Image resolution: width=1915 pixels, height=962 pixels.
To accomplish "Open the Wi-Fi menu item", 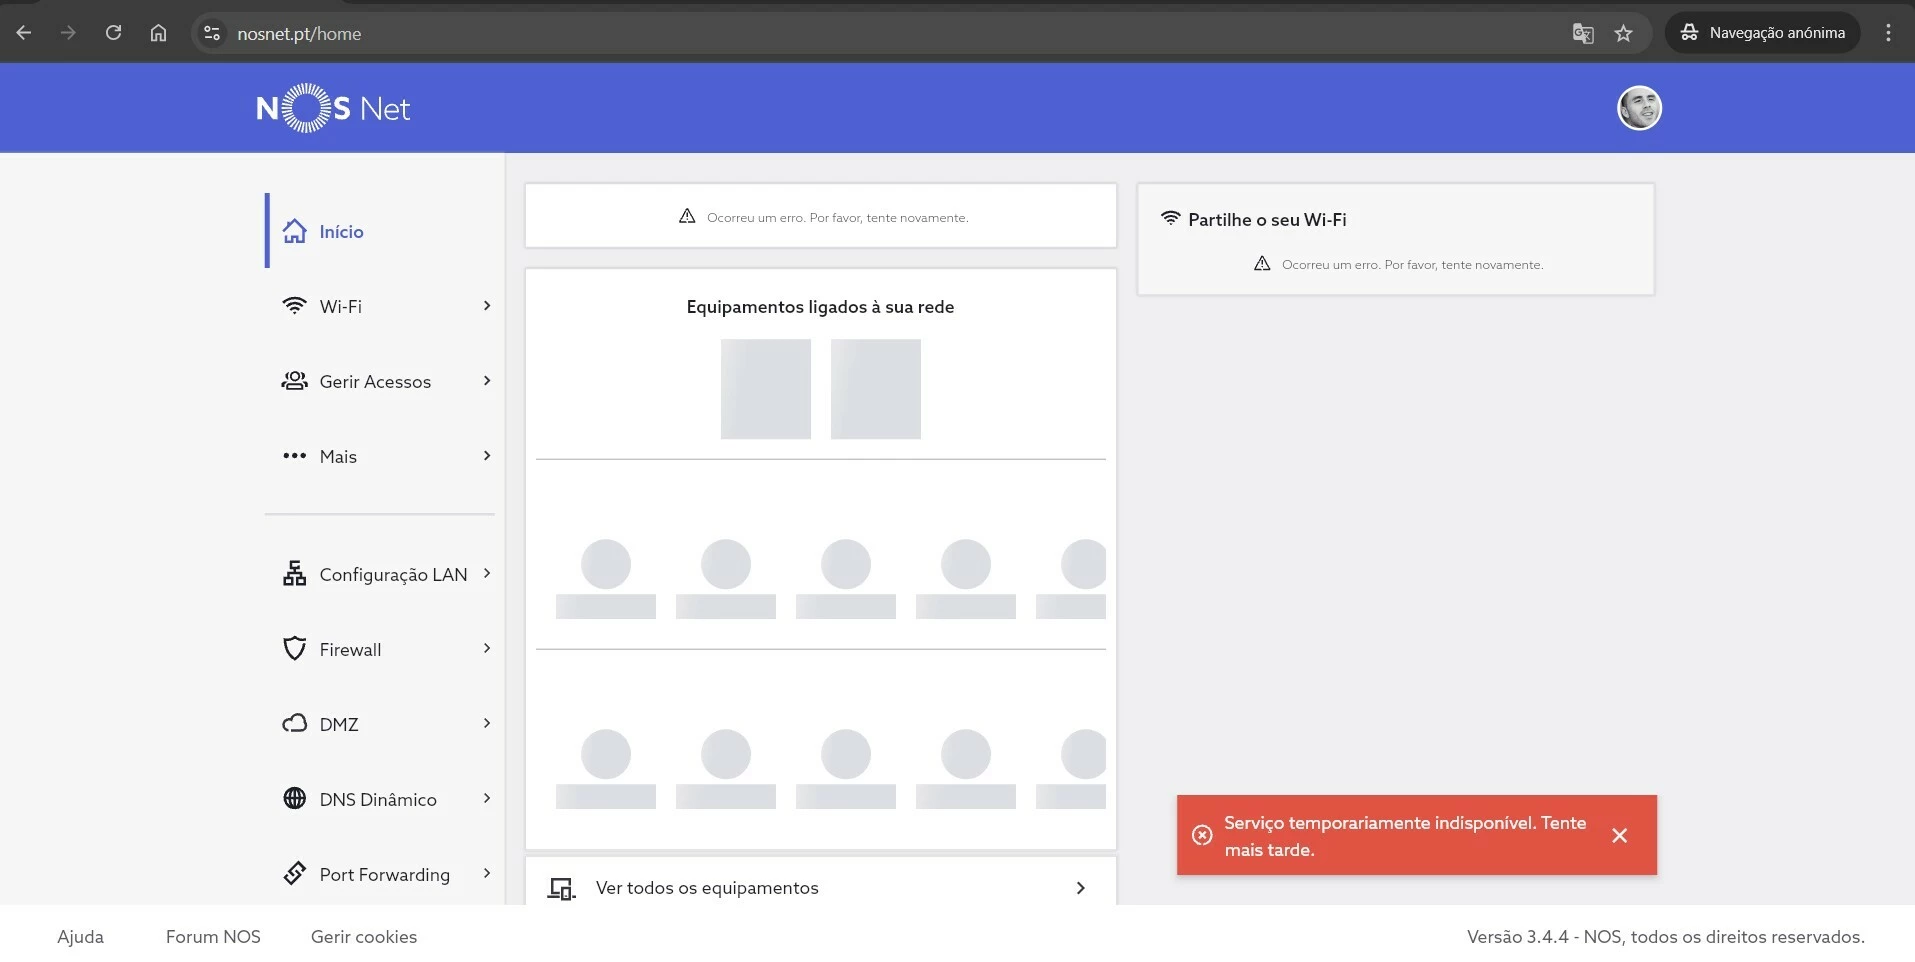I will 380,306.
